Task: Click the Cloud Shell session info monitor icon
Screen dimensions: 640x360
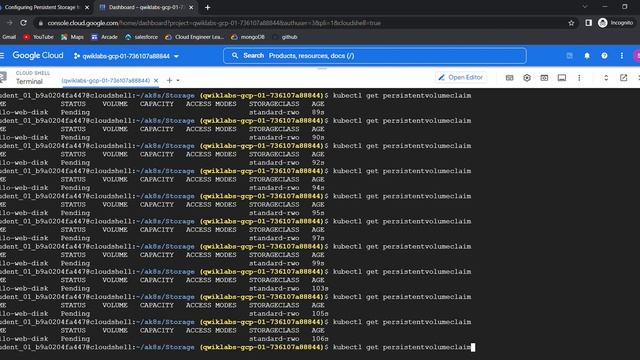Action: [562, 78]
